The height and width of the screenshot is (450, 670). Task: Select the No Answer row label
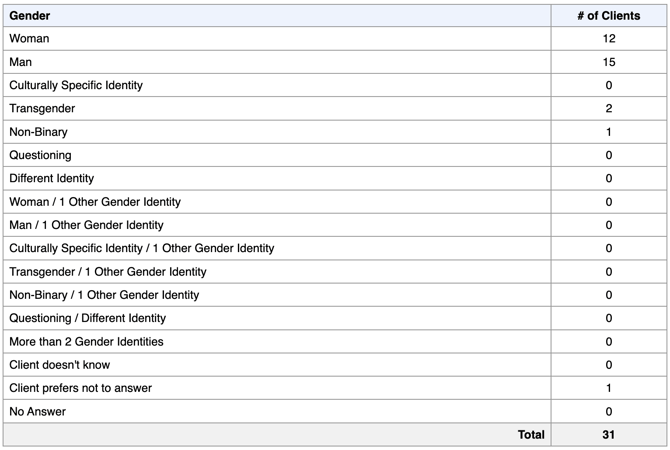[38, 412]
